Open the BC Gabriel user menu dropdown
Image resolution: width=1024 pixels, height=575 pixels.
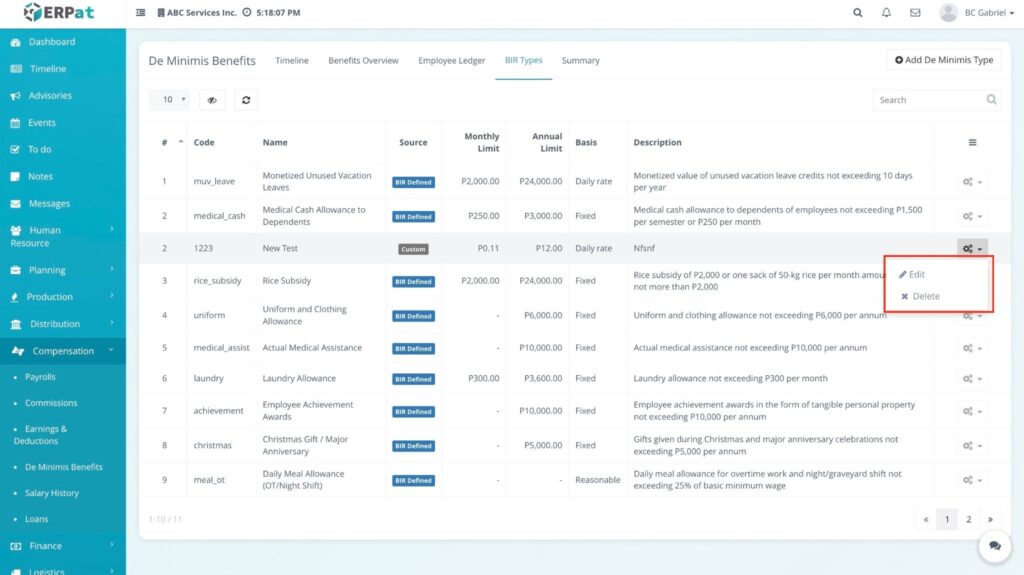pyautogui.click(x=978, y=13)
